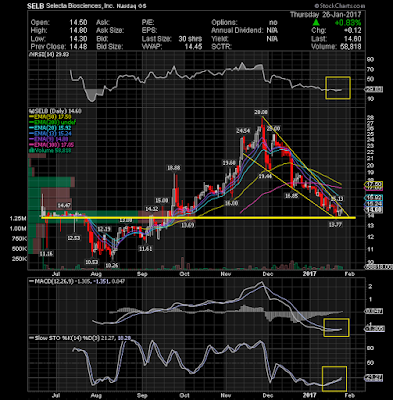Image resolution: width=393 pixels, height=400 pixels.
Task: Click the 11.16 price label
Action: pyautogui.click(x=46, y=254)
